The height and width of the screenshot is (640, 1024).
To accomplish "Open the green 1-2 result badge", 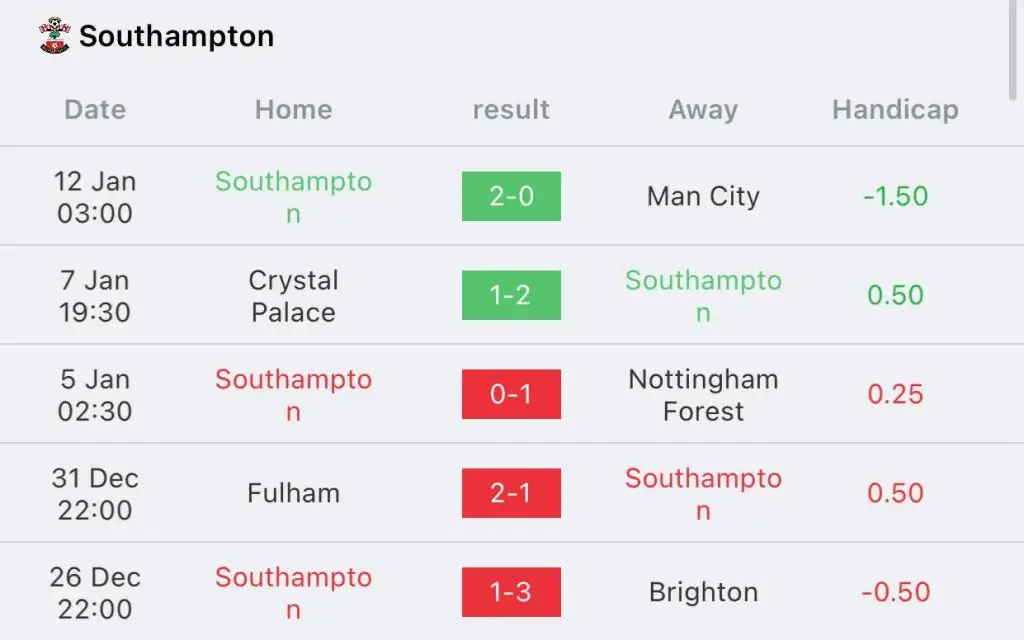I will 511,295.
